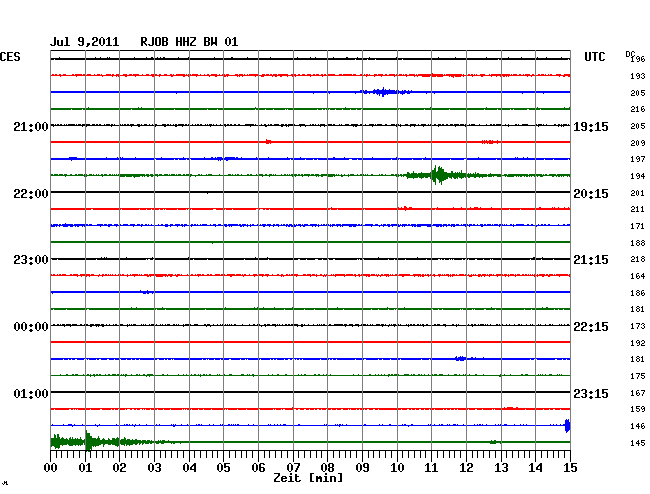
Task: Click the DC value '201'
Action: coord(638,193)
